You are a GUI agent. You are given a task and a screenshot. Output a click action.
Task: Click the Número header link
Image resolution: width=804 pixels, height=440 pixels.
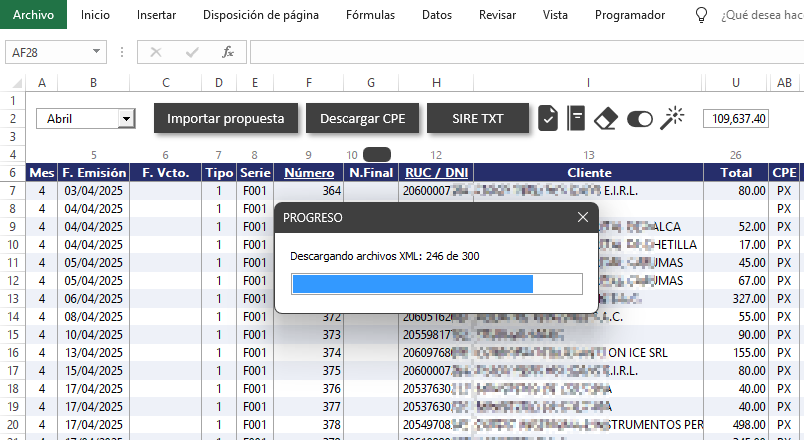(x=309, y=173)
